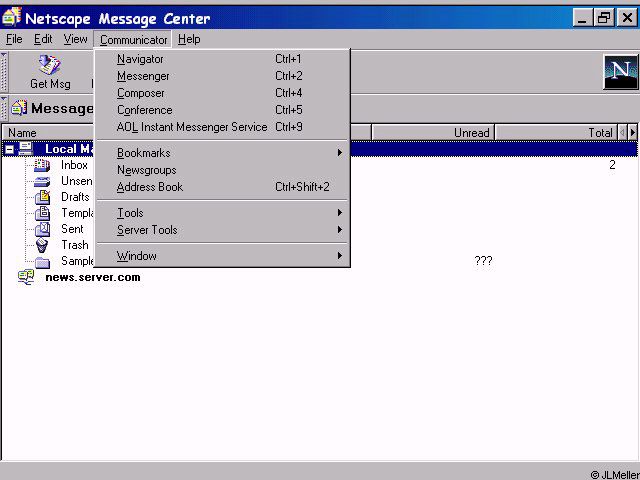This screenshot has width=640, height=480.
Task: Click the Message Center title bar icon
Action: (11, 17)
